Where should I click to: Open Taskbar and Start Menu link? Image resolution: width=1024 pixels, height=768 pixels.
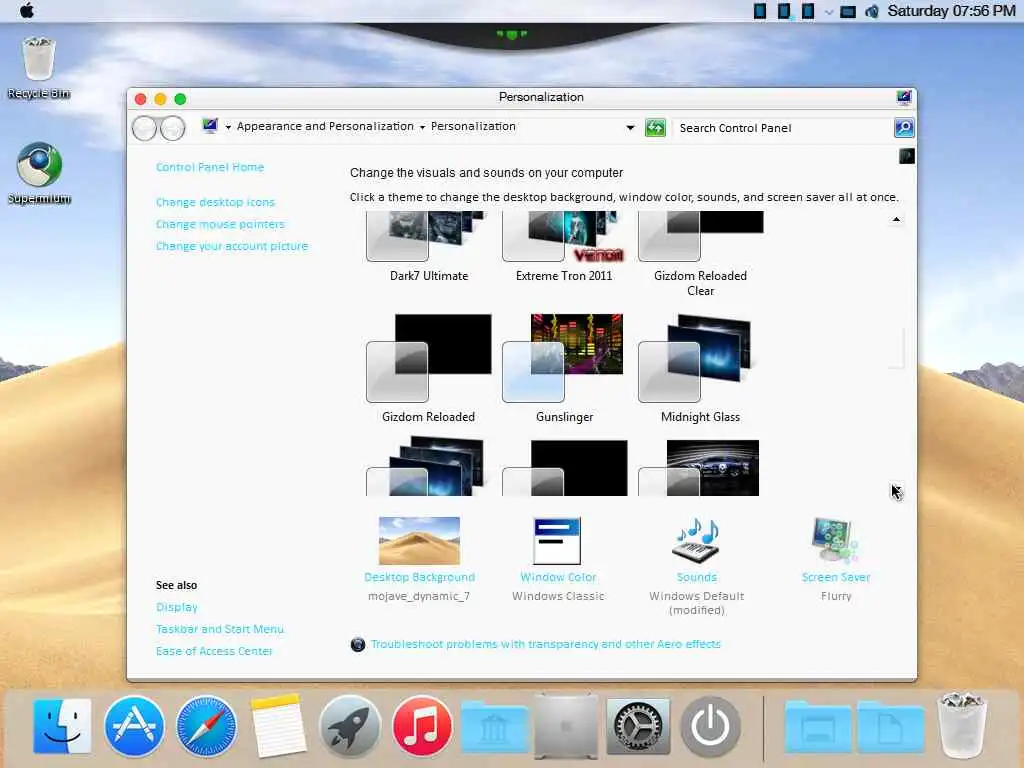pos(219,629)
